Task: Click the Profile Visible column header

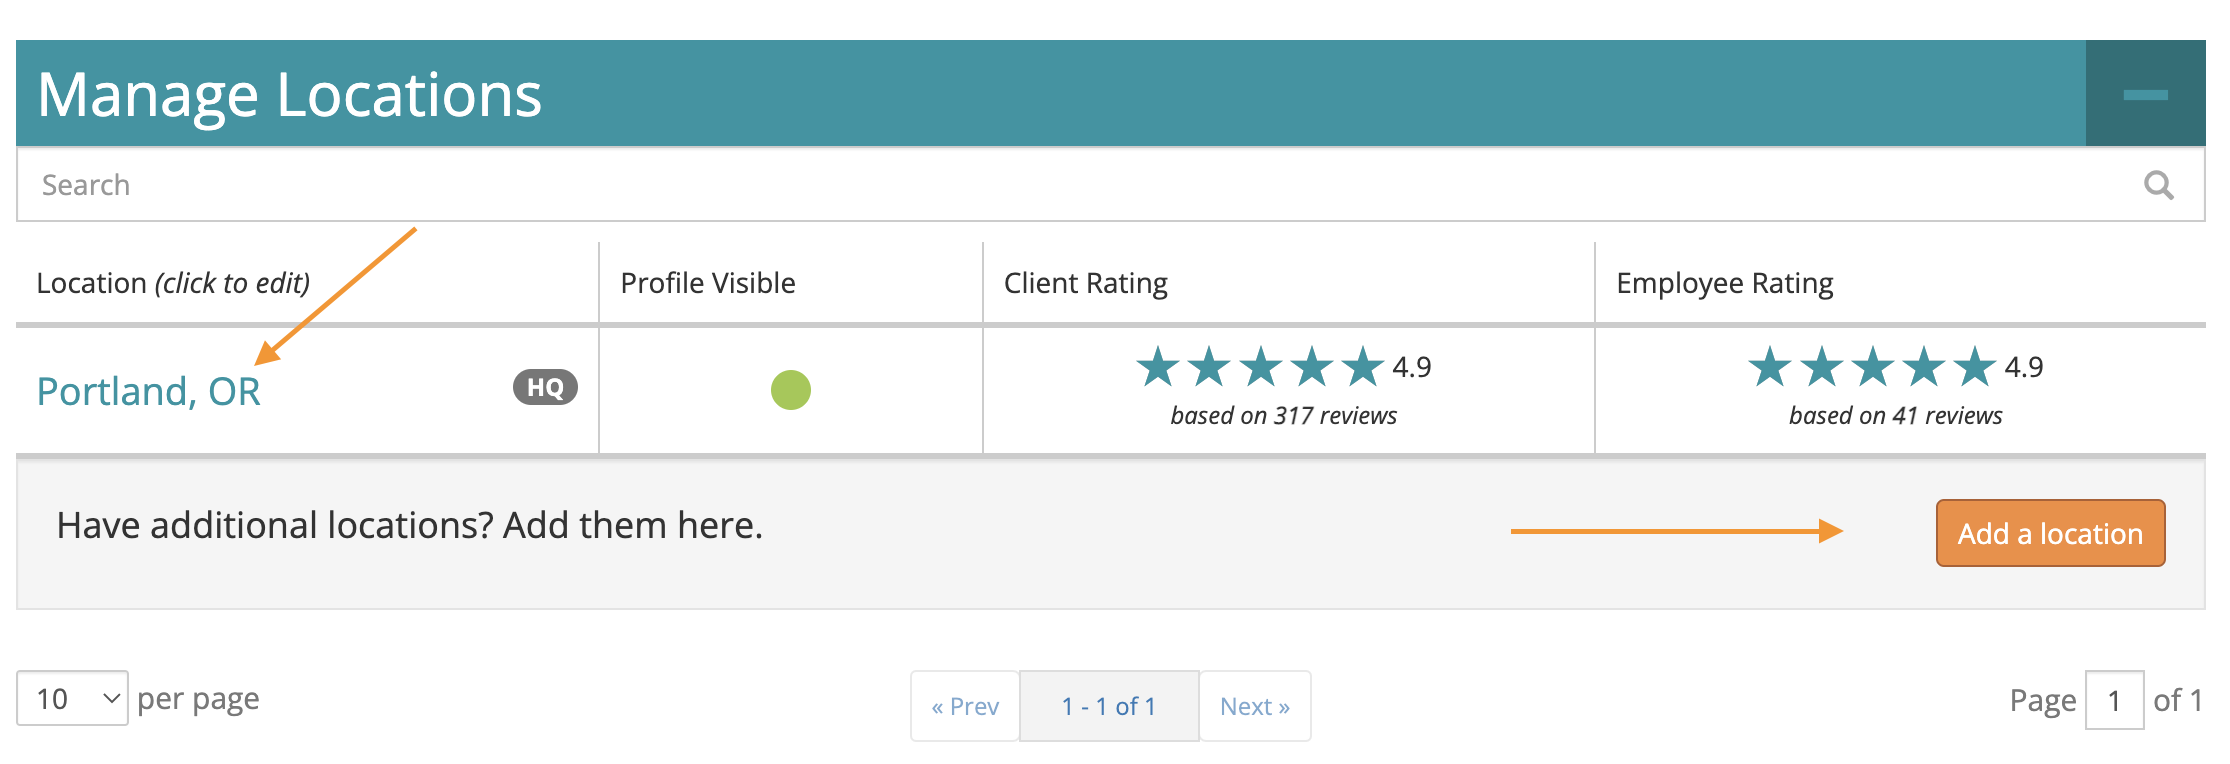Action: [708, 283]
